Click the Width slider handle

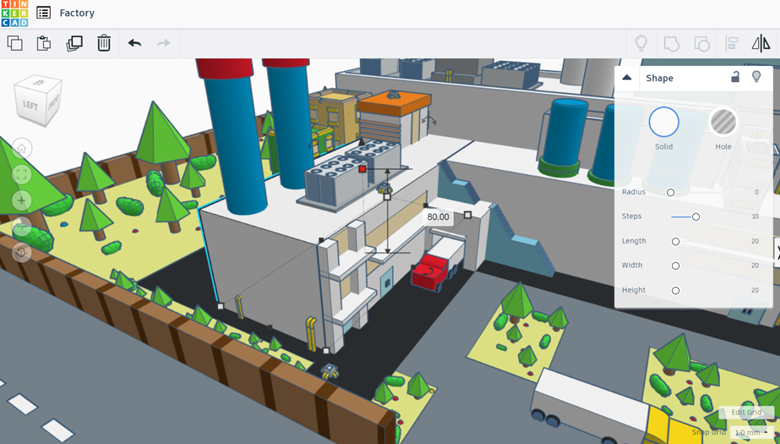pos(676,266)
